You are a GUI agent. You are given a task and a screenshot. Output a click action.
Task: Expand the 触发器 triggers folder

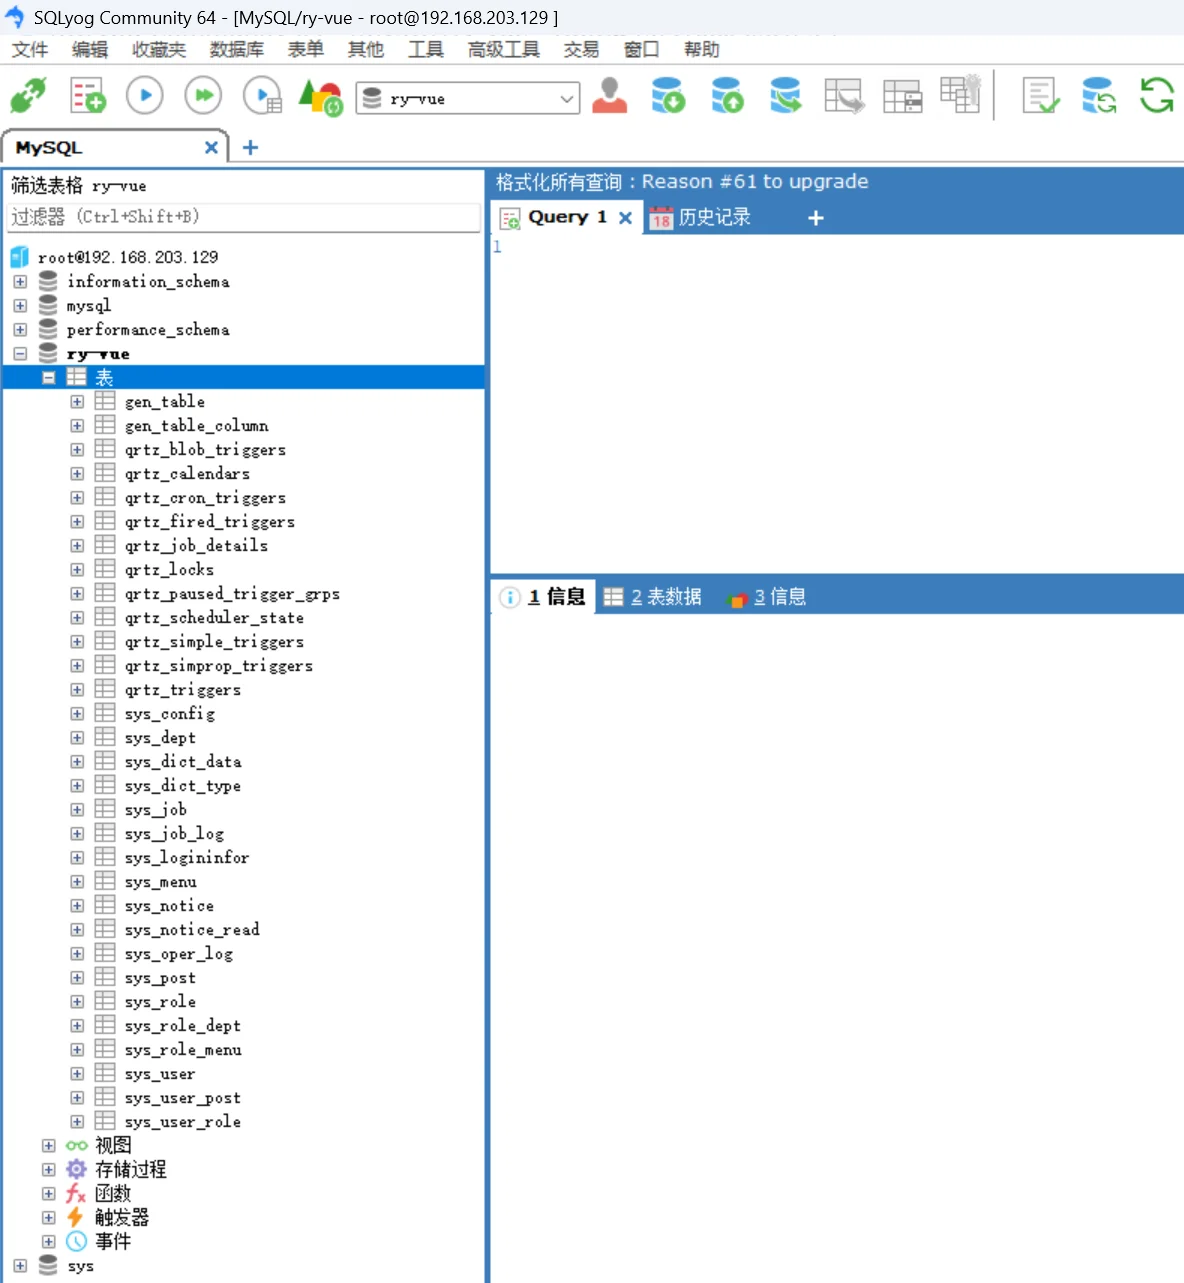click(x=48, y=1218)
